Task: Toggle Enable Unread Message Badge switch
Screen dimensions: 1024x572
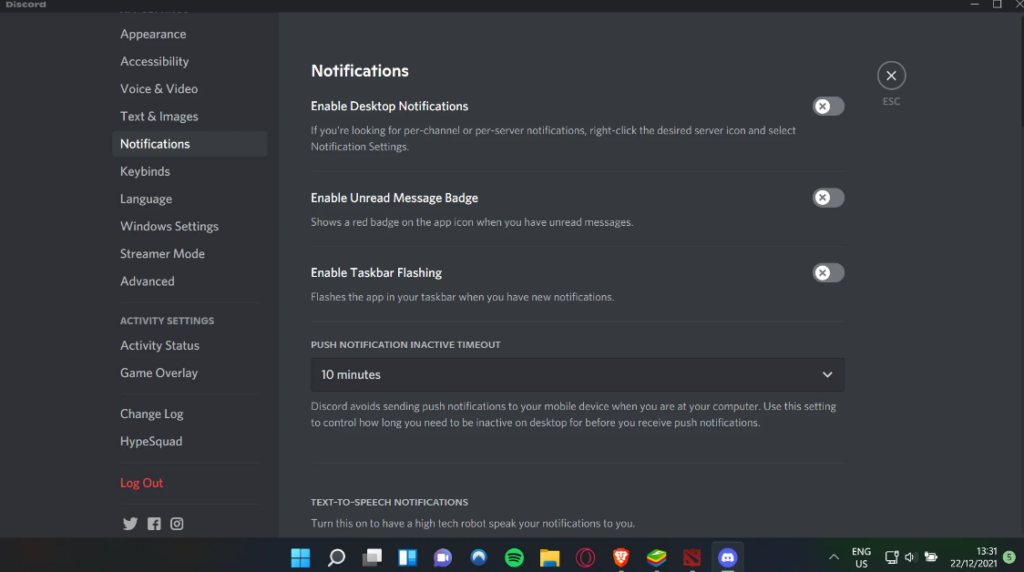Action: pyautogui.click(x=828, y=198)
